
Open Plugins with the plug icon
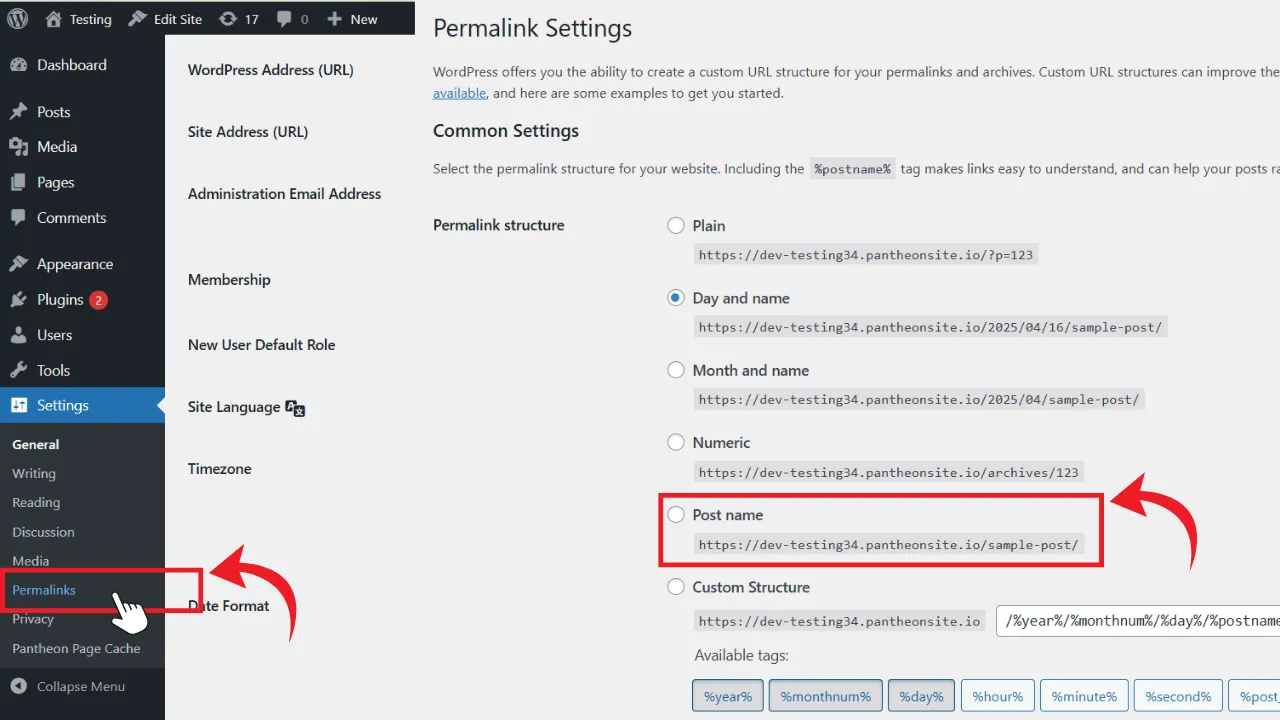[18, 300]
